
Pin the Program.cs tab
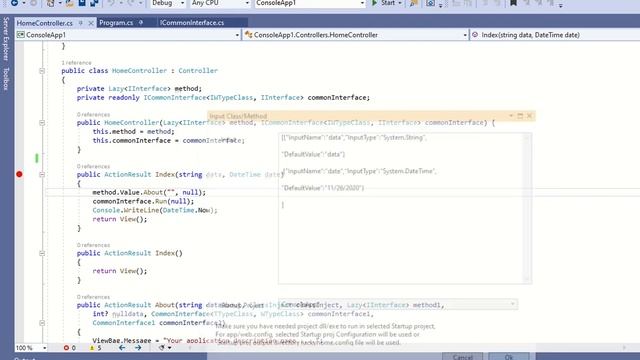tap(141, 23)
